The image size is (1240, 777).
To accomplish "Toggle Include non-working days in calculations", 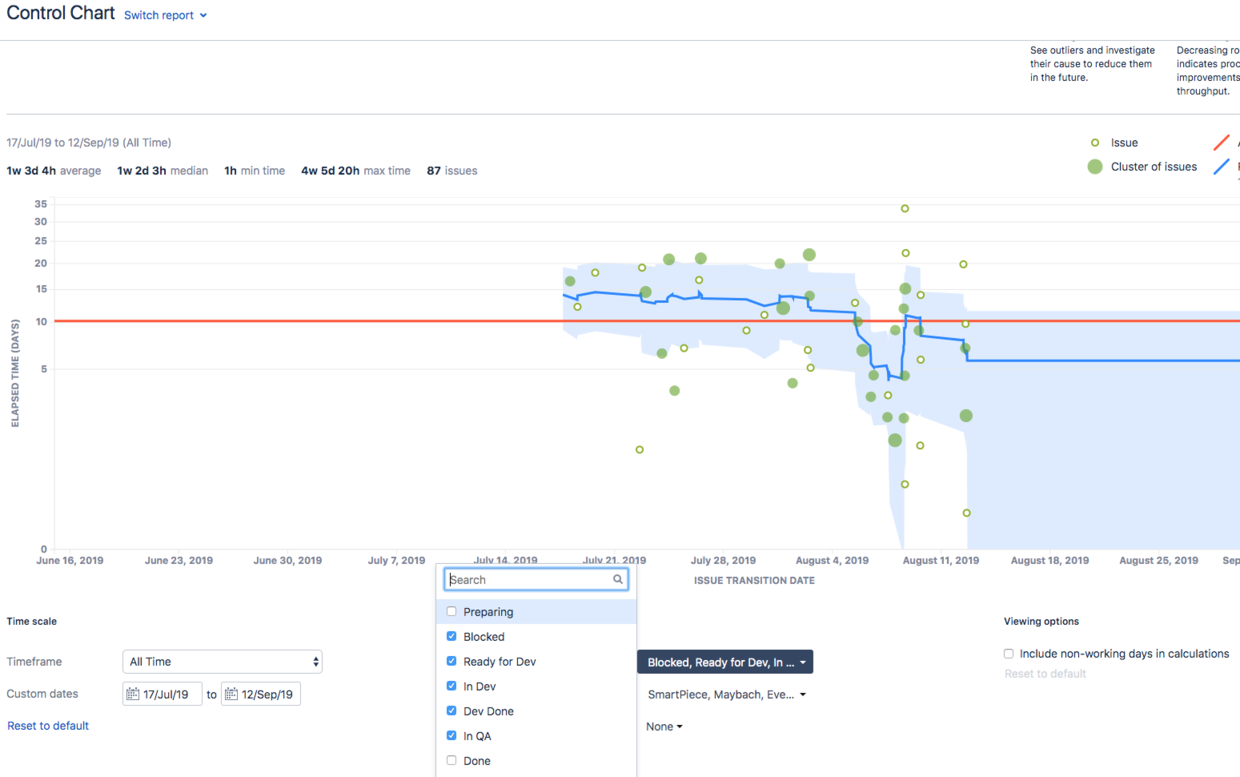I will point(1009,654).
